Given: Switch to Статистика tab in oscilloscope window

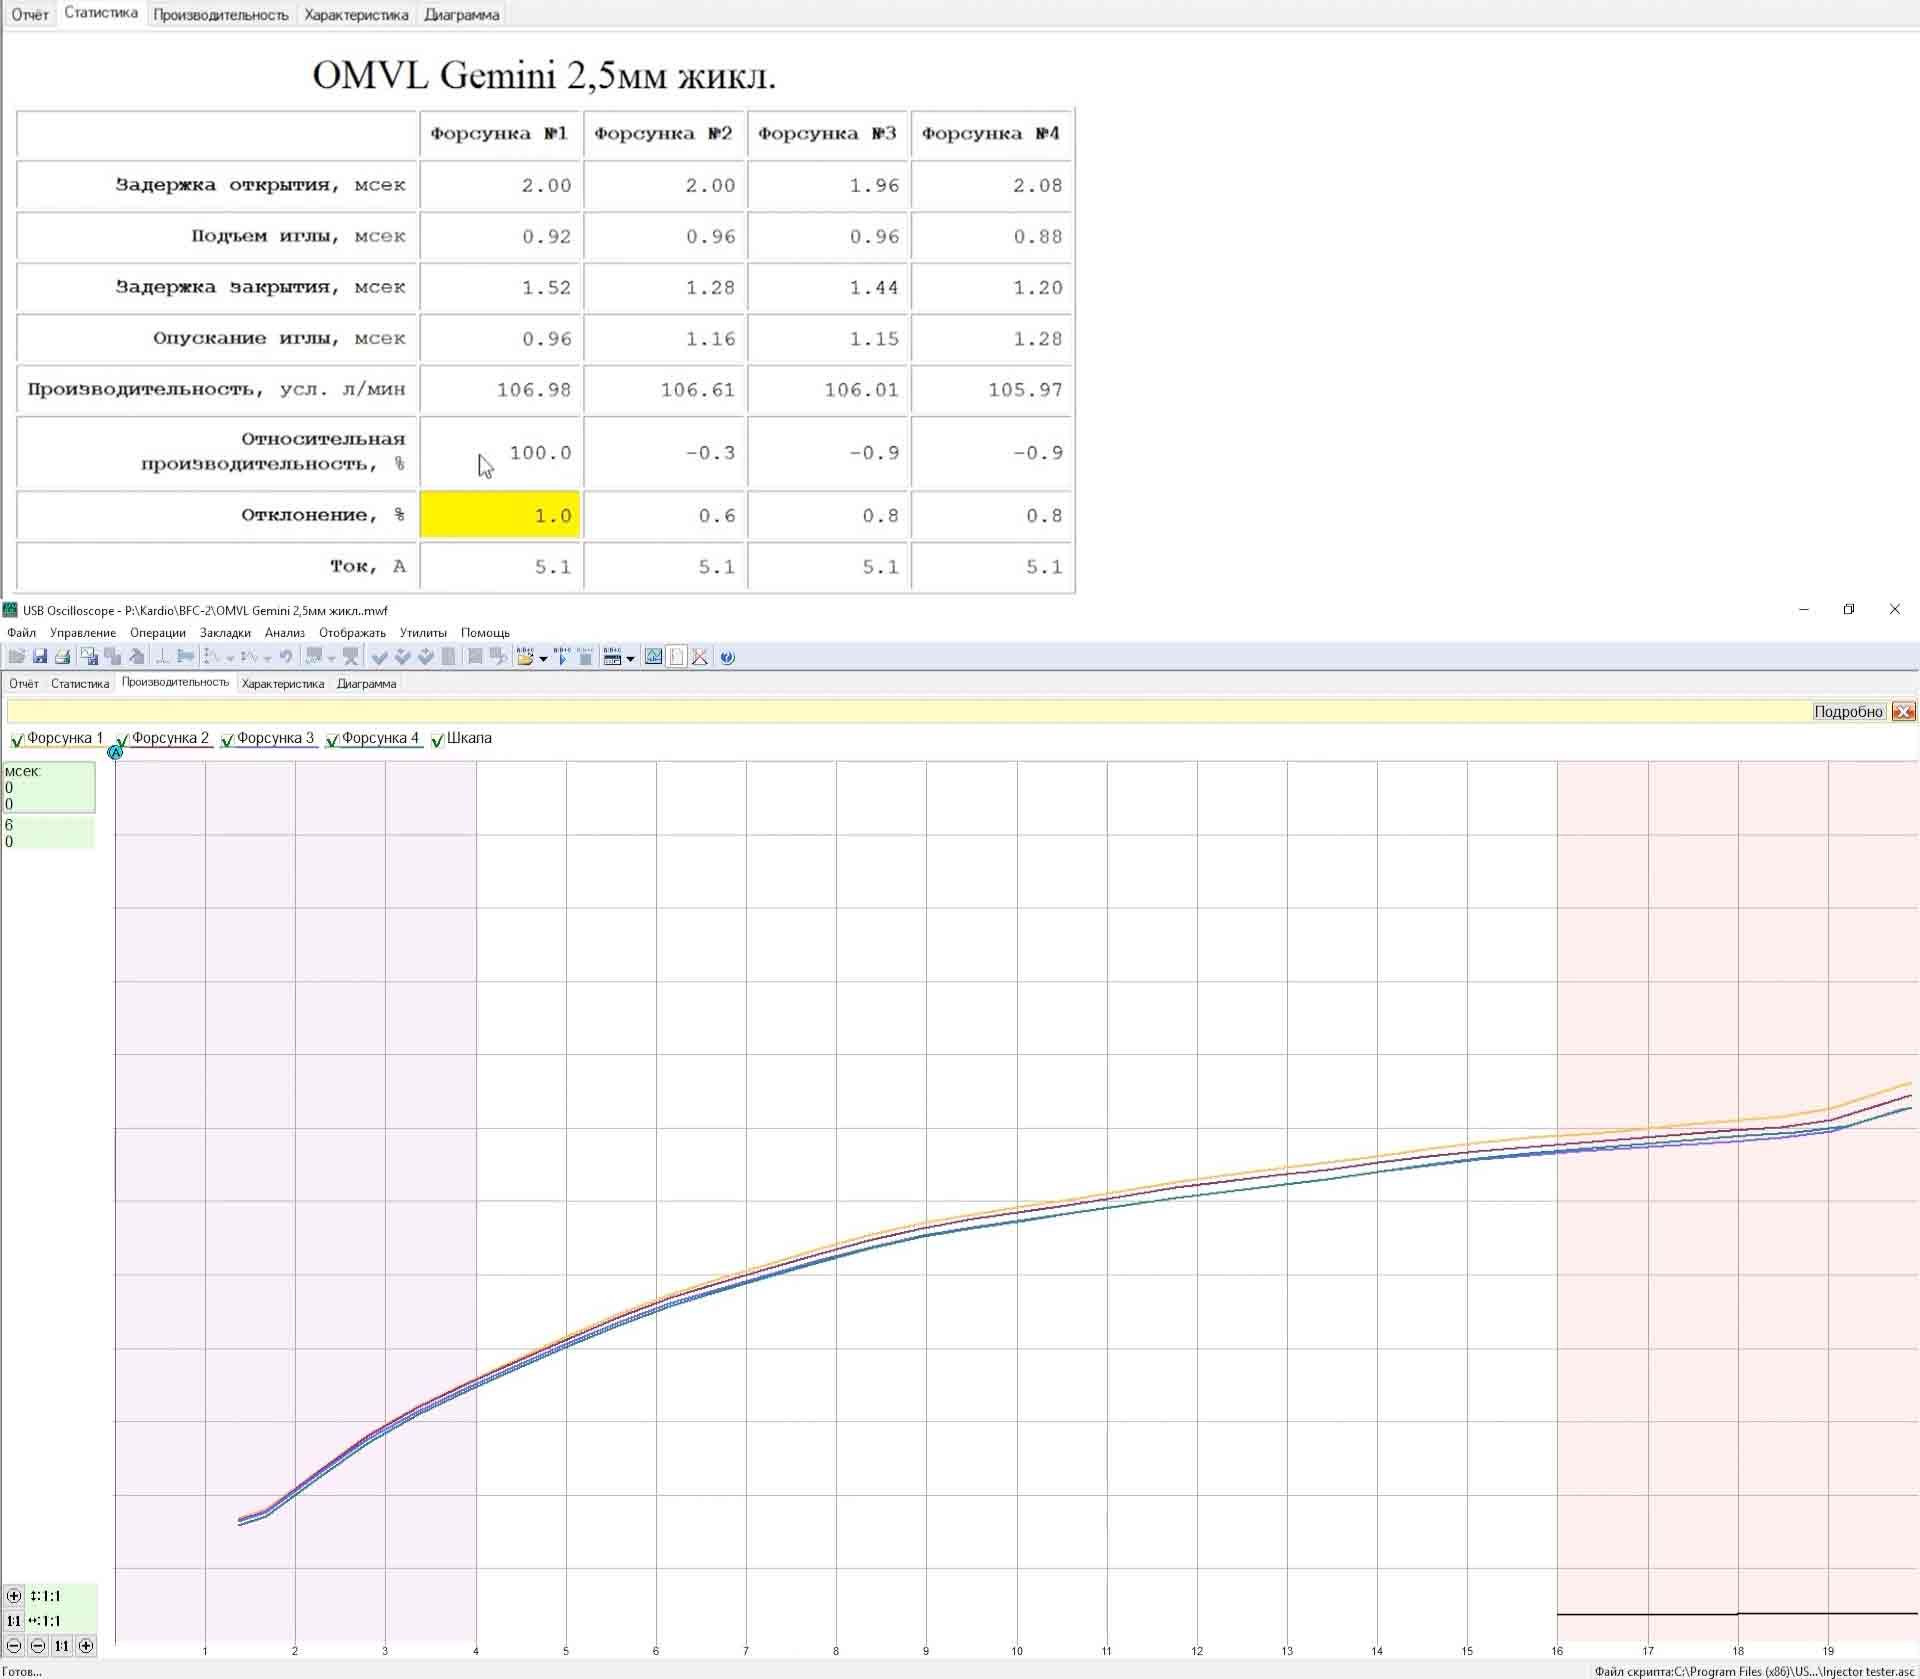Looking at the screenshot, I should click(80, 684).
